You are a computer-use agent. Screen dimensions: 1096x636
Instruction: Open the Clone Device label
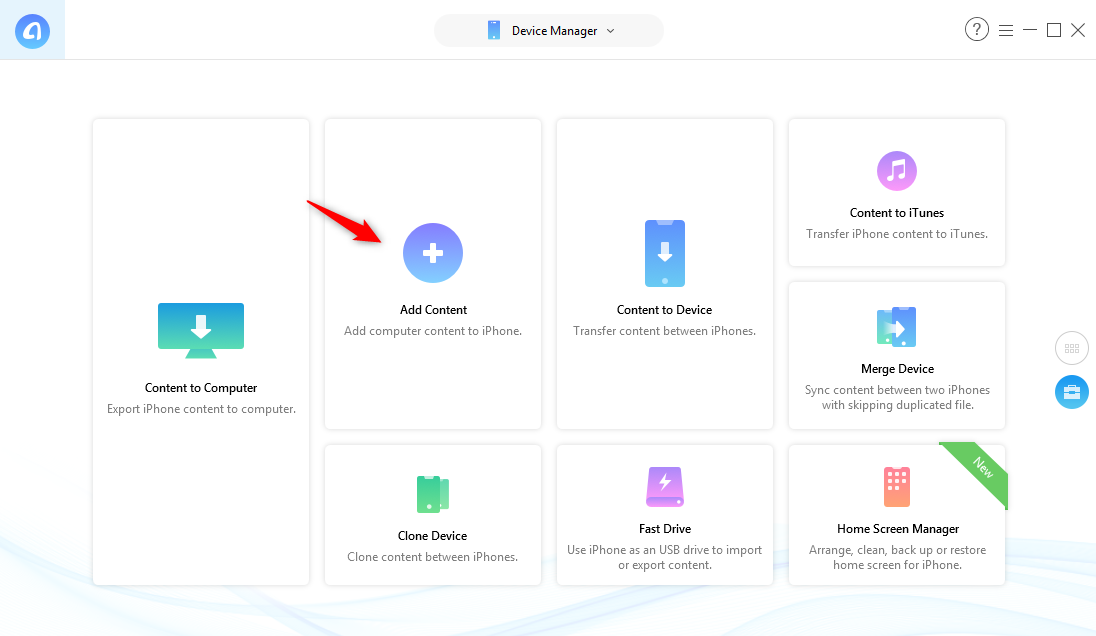point(432,535)
